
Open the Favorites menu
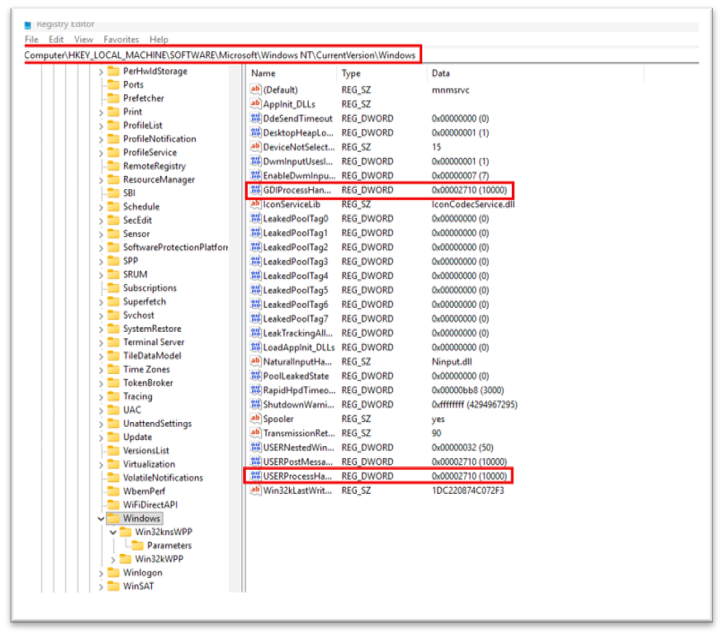[121, 39]
